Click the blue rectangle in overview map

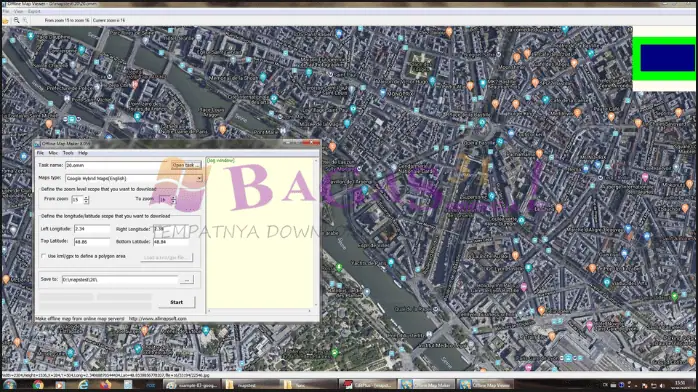[667, 58]
